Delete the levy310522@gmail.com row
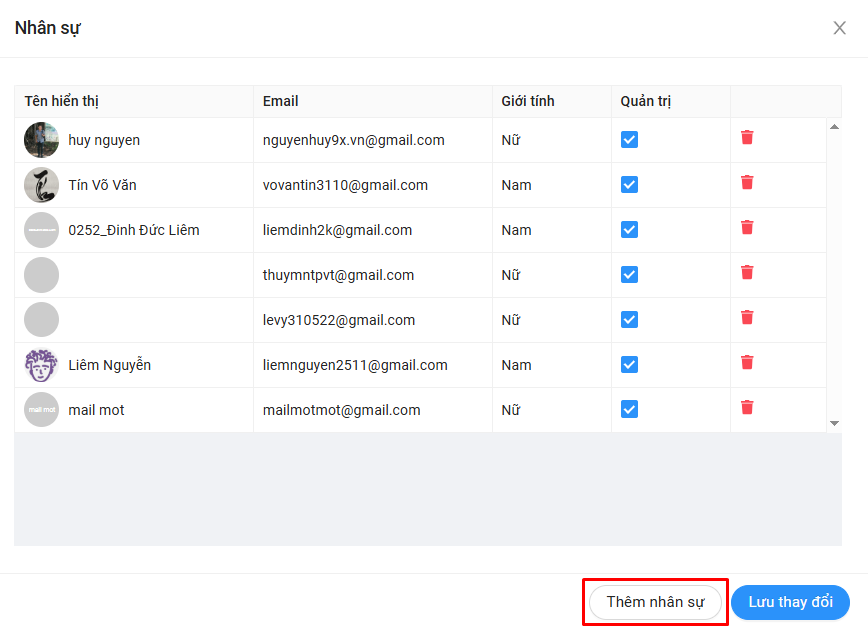 coord(747,318)
